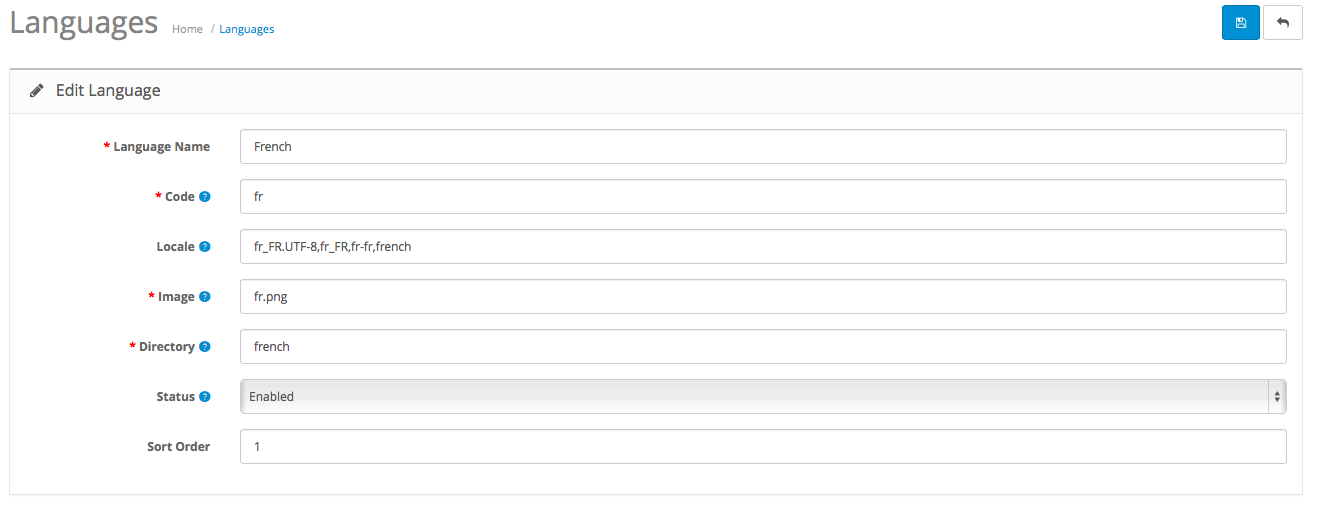Click the blue Save floppy disk icon
This screenshot has height=512, width=1317.
pyautogui.click(x=1240, y=23)
